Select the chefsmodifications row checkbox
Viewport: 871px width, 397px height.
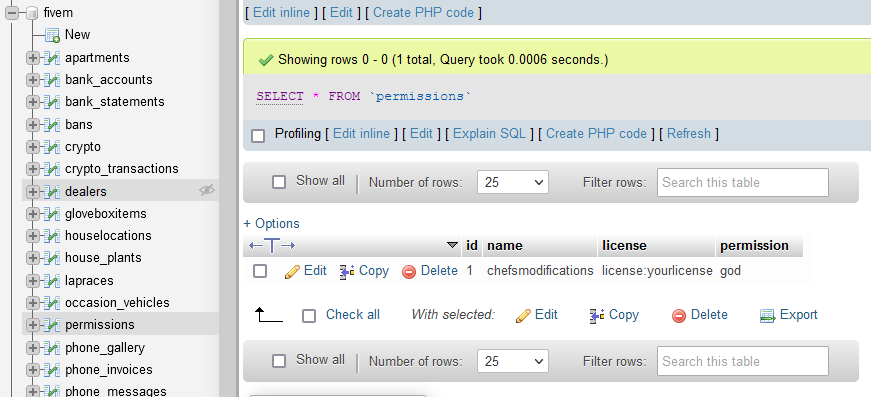coord(260,271)
